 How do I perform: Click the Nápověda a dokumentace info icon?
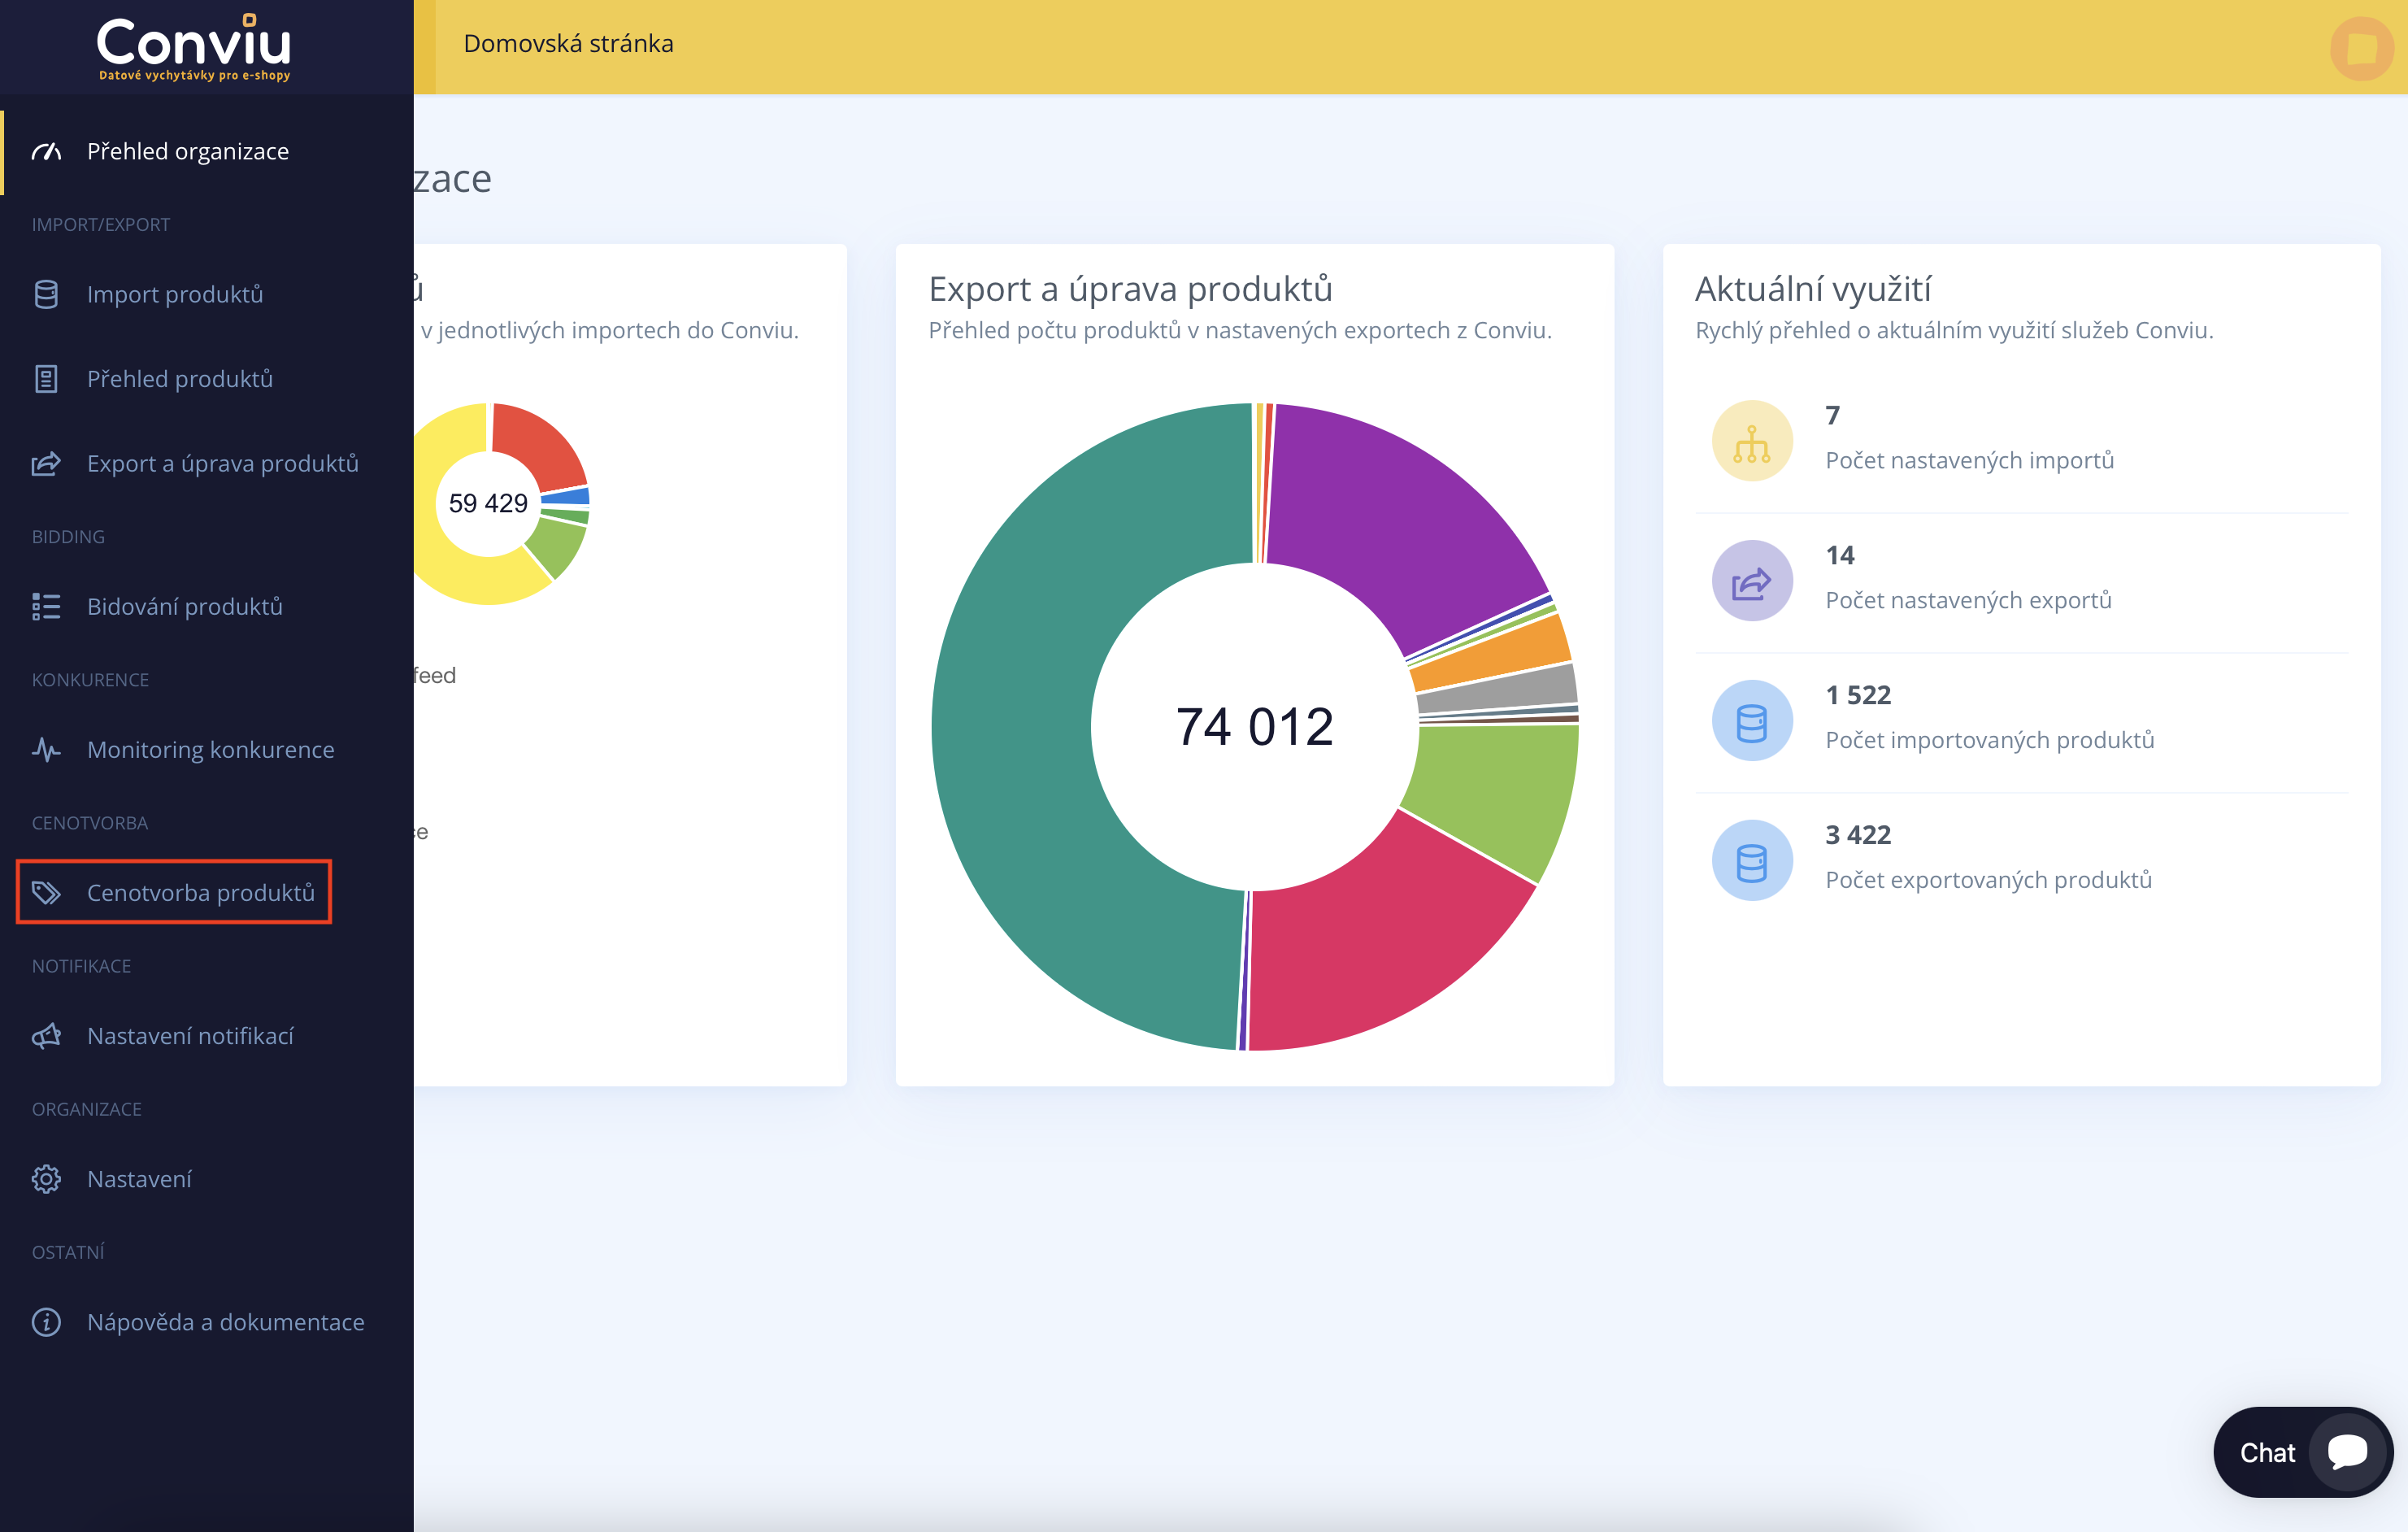[x=46, y=1322]
